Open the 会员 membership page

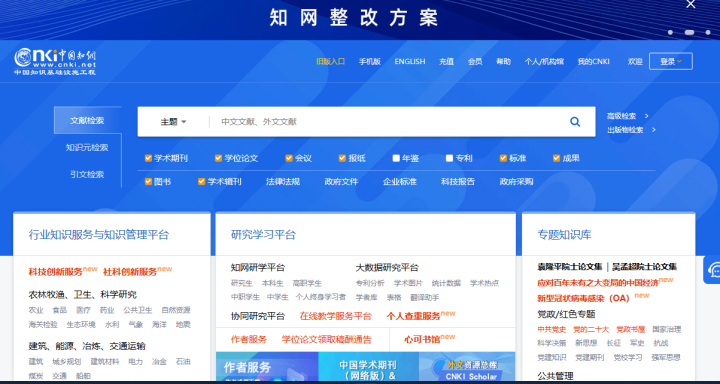[x=475, y=62]
